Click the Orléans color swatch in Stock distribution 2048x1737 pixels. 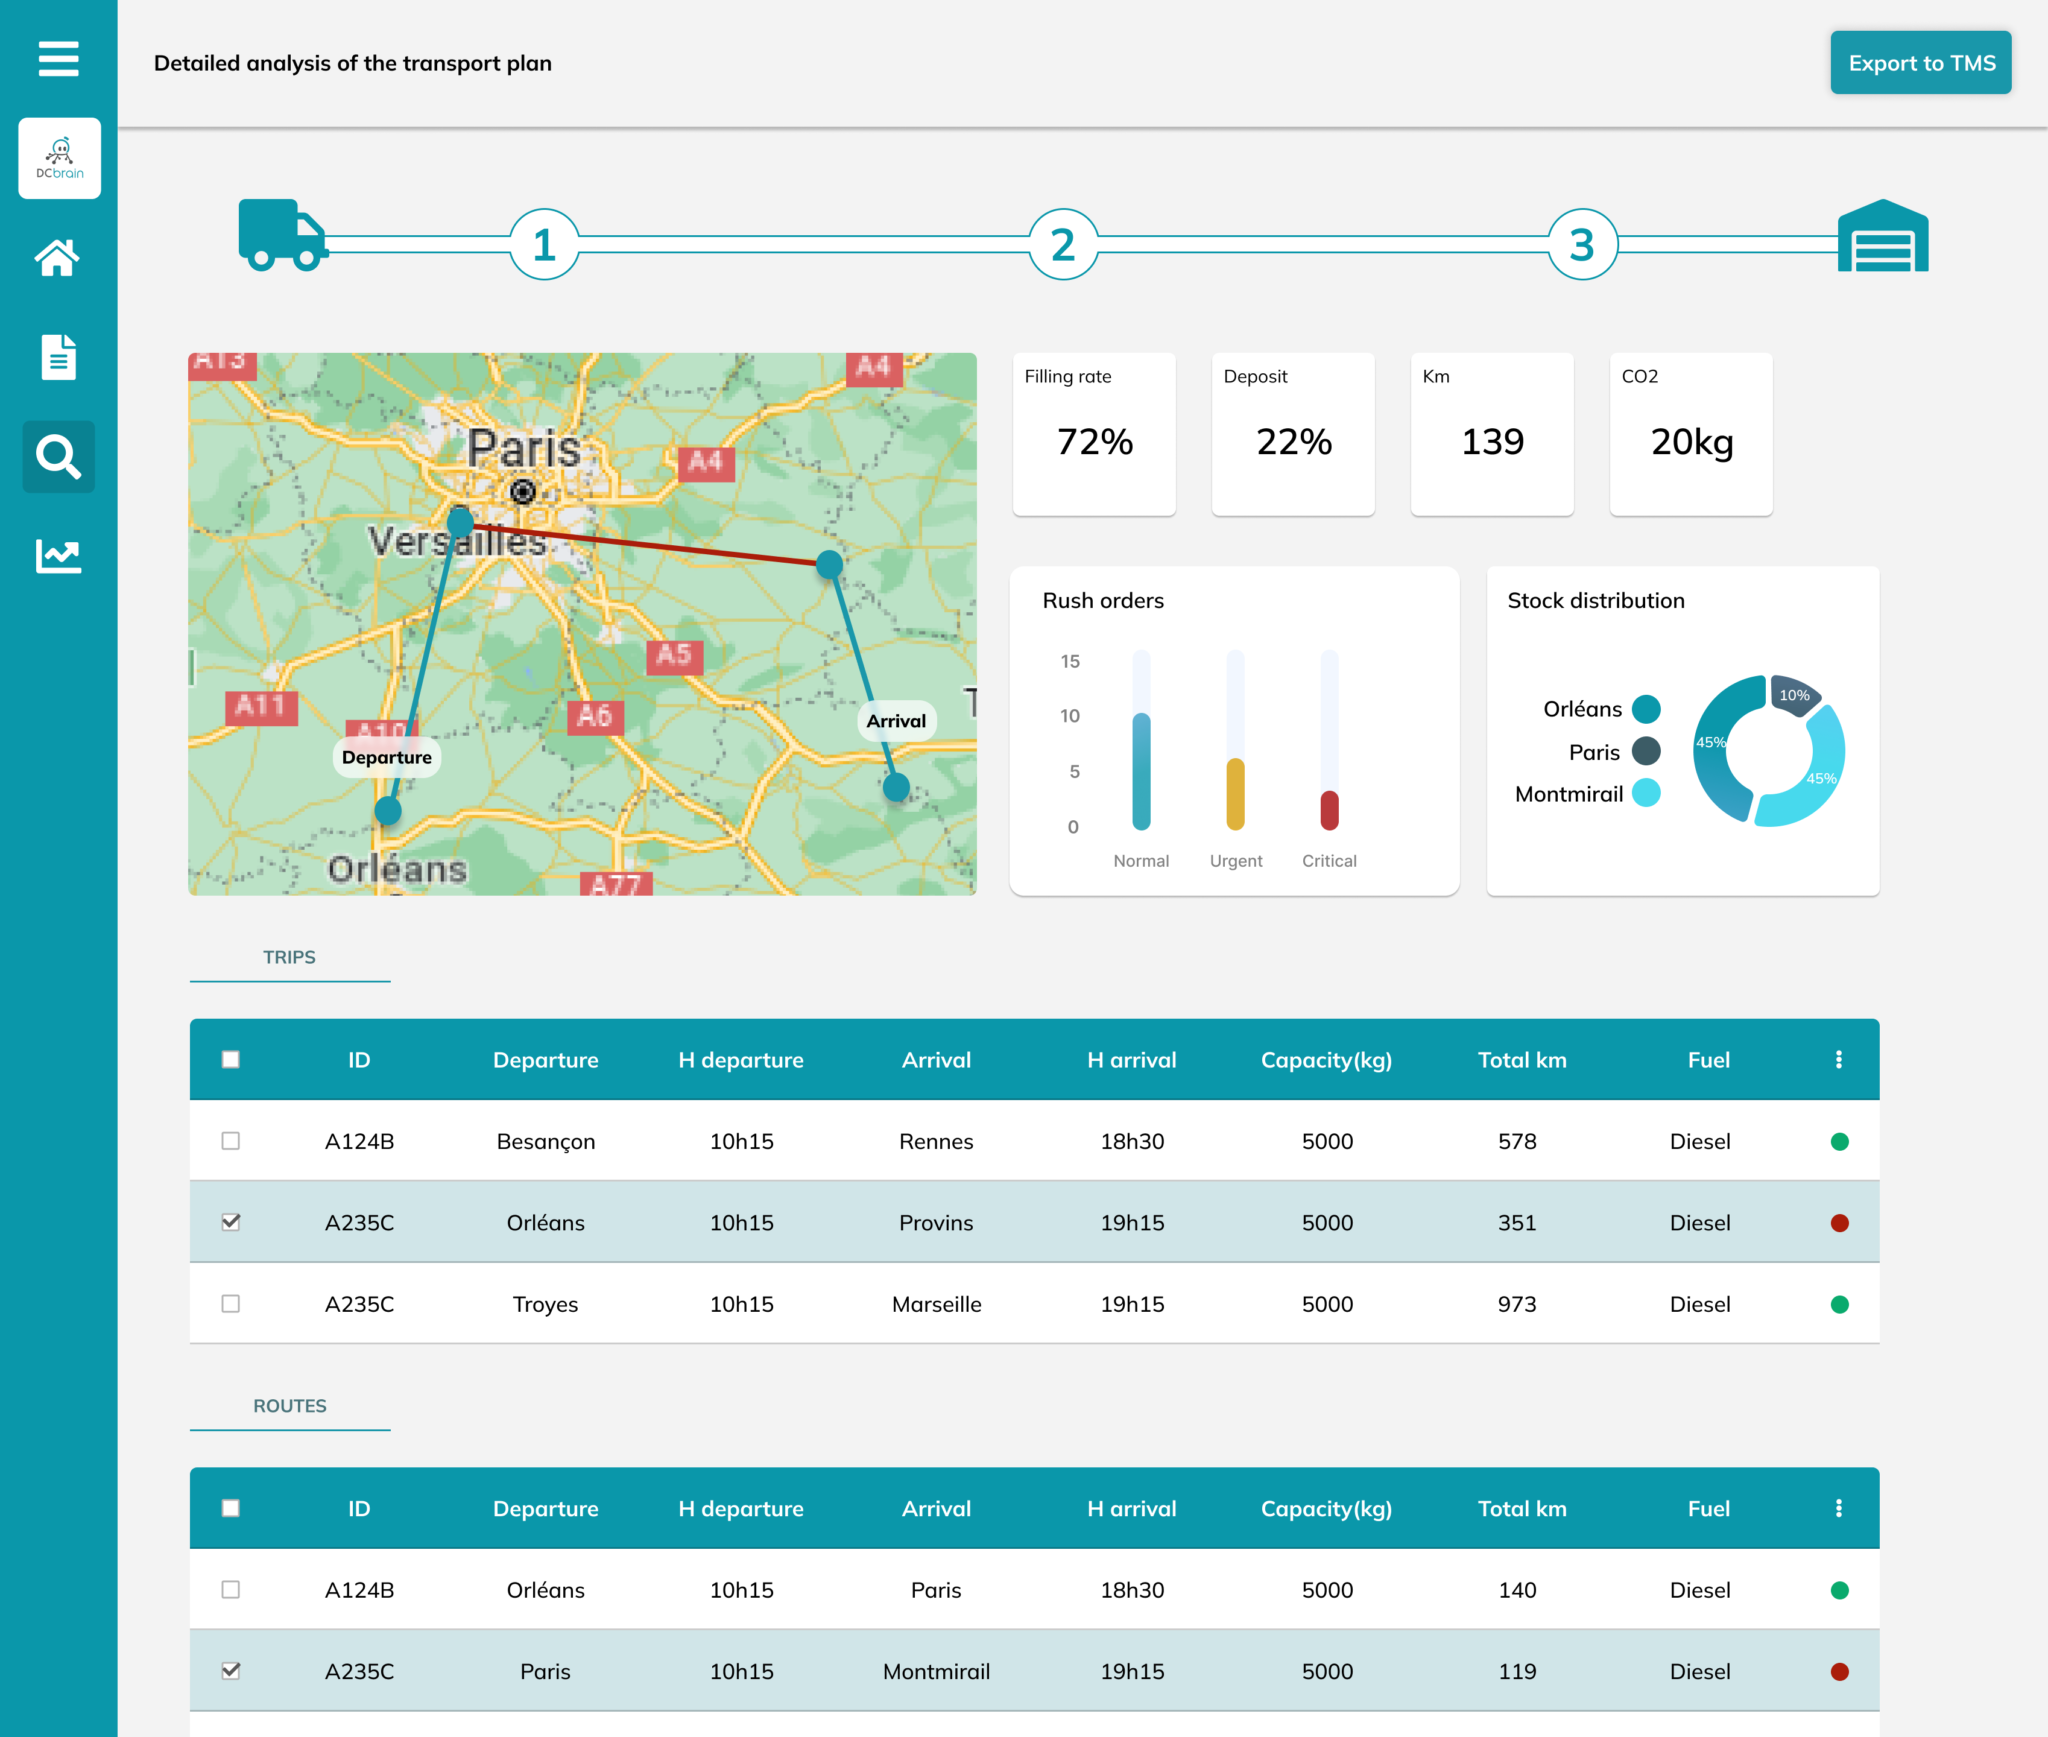point(1646,708)
